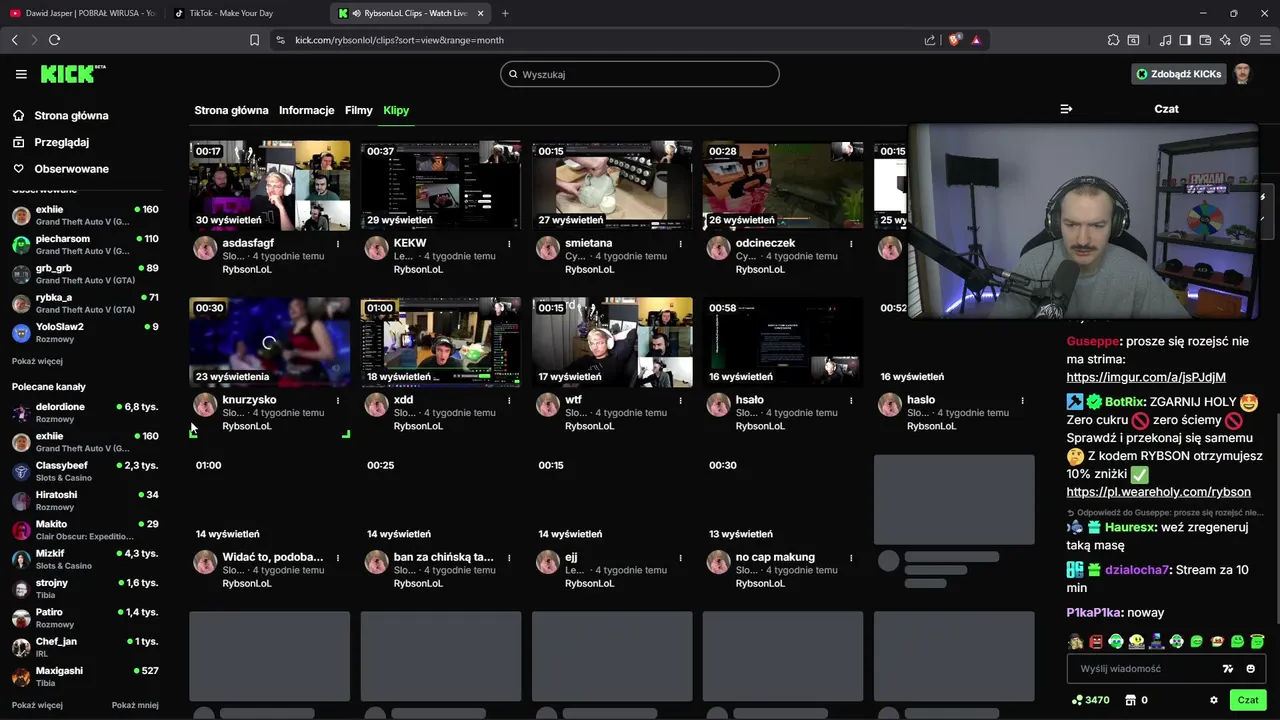Open options menu for clip hasło
The width and height of the screenshot is (1280, 720).
point(1022,400)
